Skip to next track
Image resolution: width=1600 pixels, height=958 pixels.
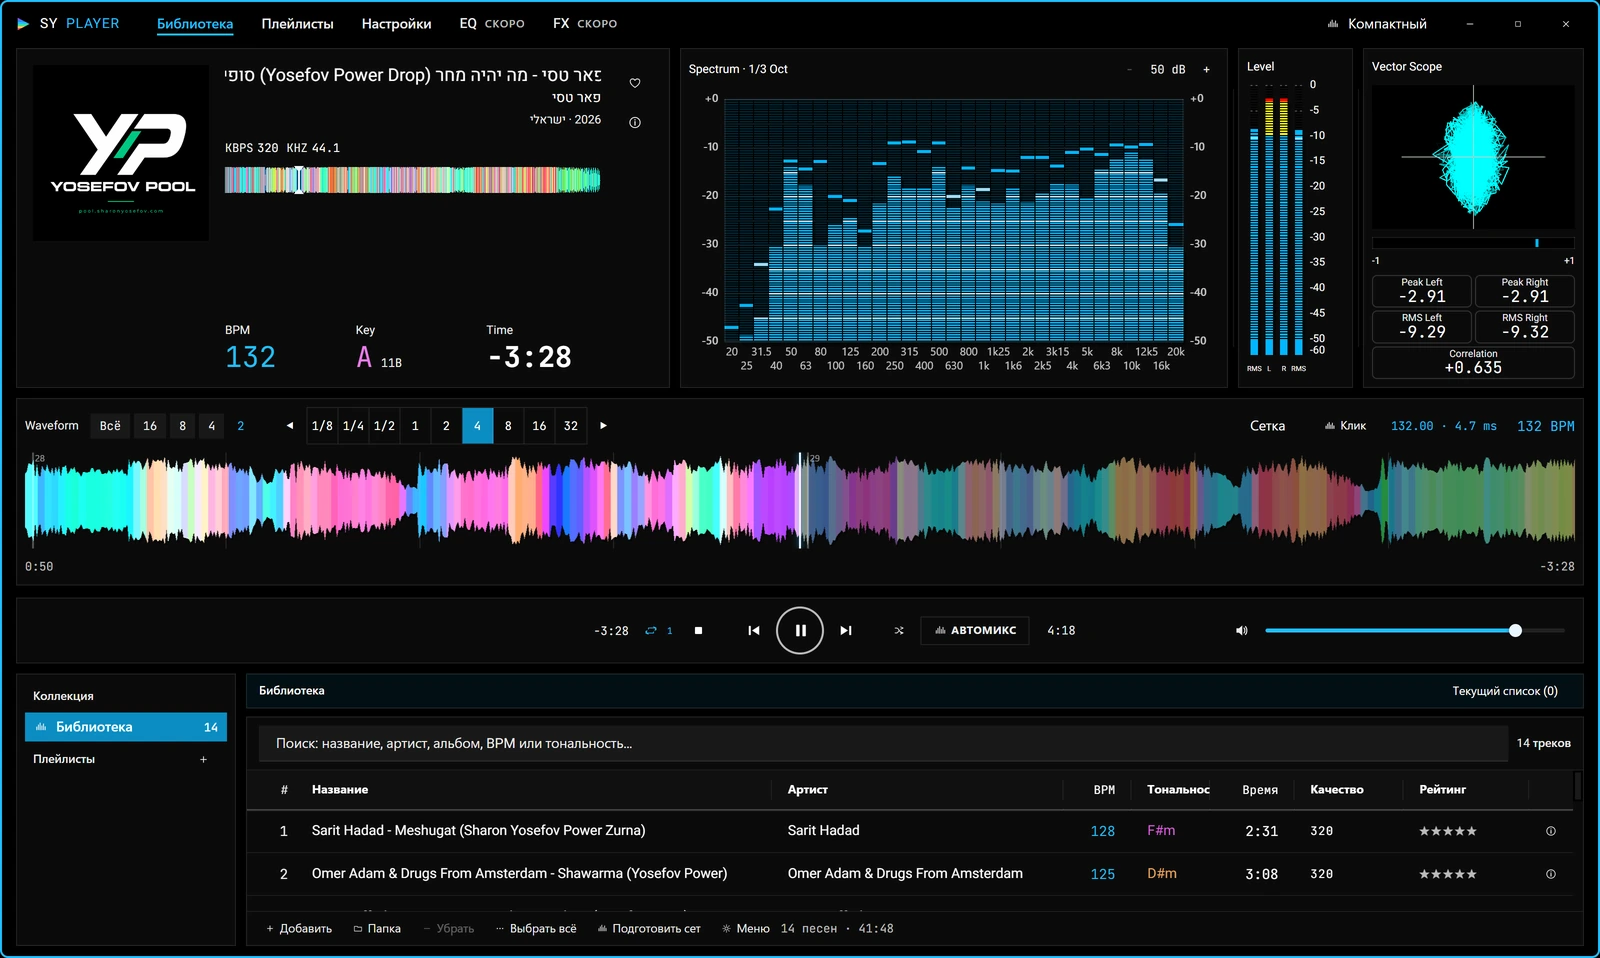[x=846, y=630]
